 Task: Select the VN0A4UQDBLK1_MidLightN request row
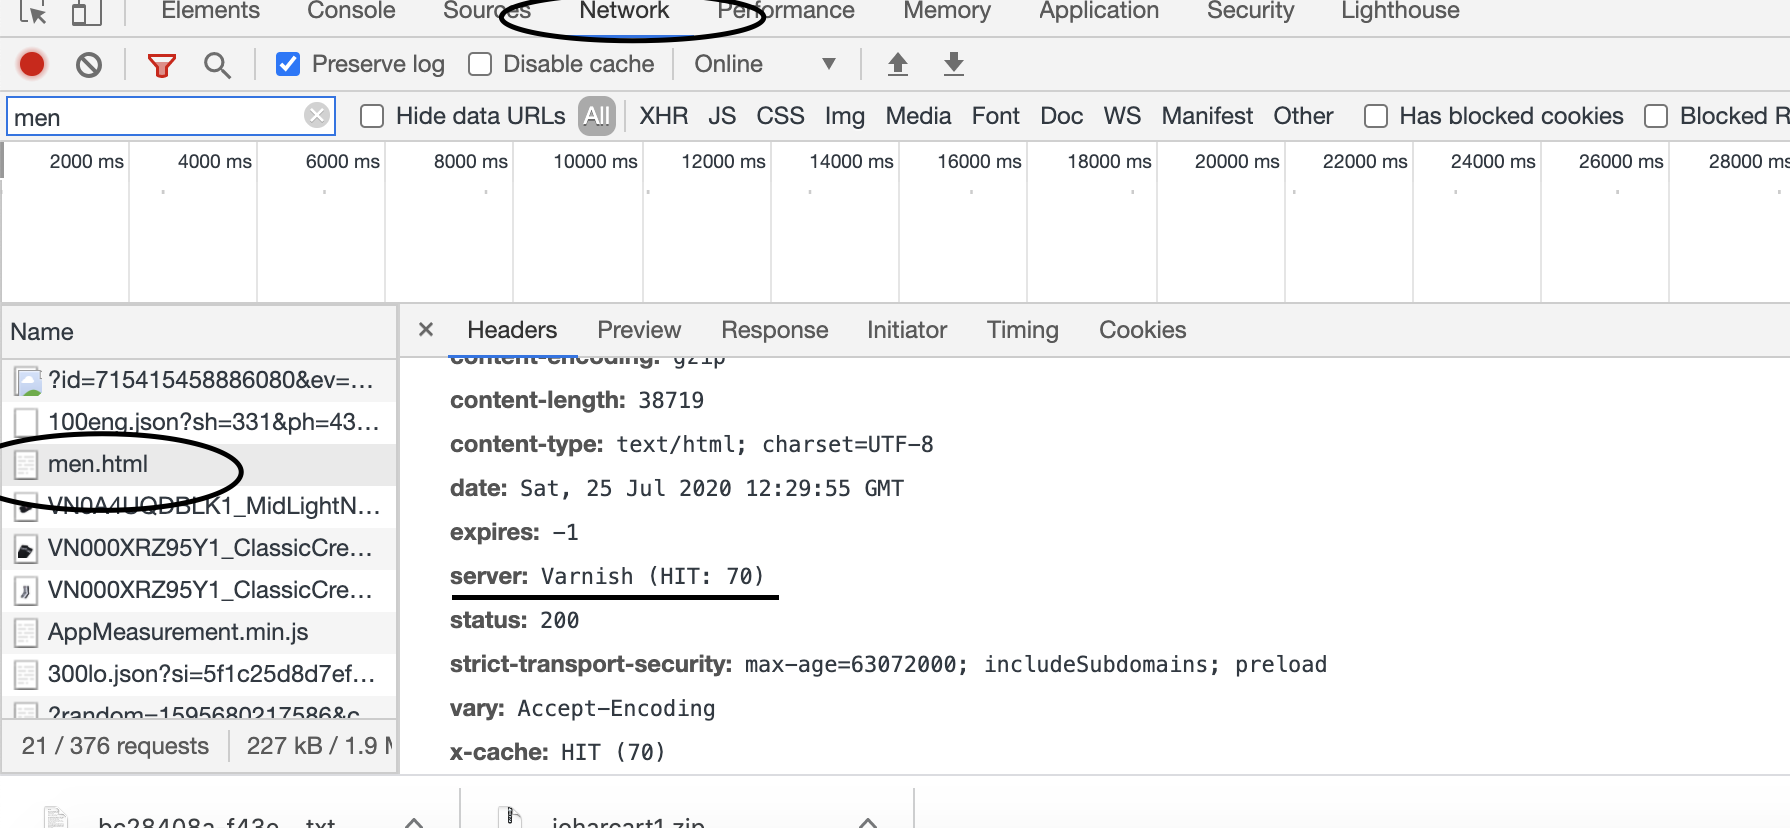(x=199, y=506)
